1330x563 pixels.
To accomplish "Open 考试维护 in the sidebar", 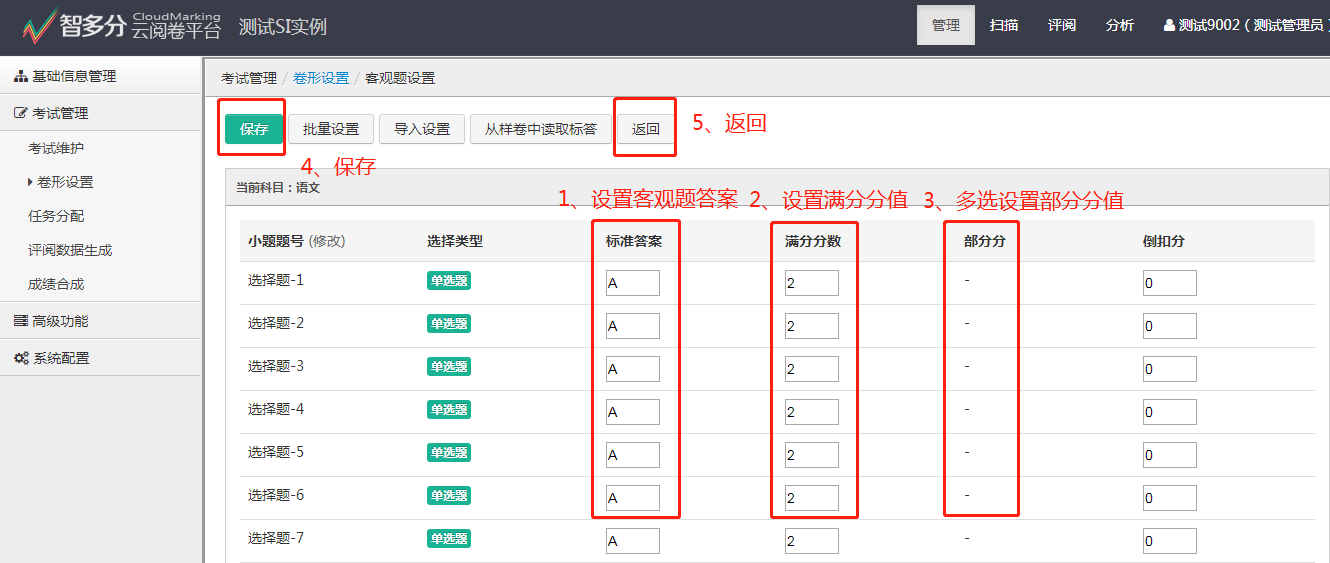I will coord(56,148).
